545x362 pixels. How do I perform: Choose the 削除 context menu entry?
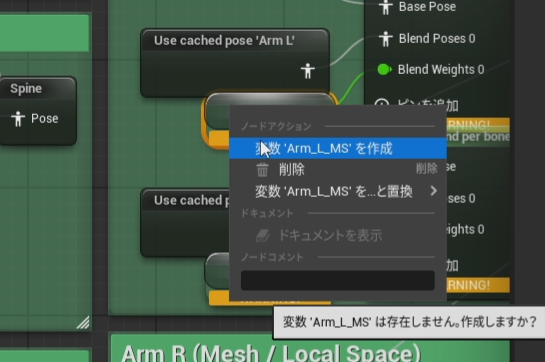[x=338, y=170]
